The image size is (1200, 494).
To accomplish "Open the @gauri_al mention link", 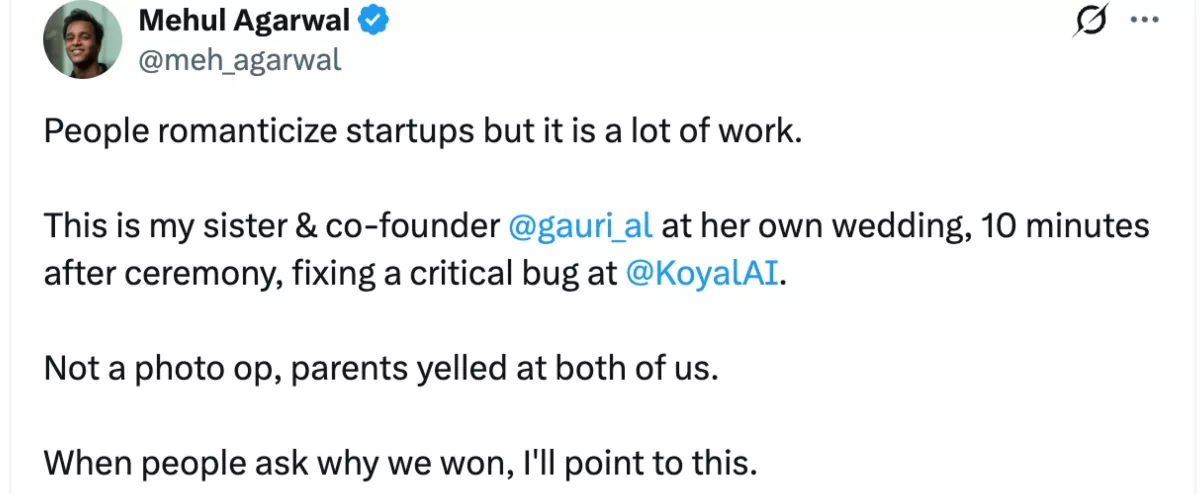I will coord(580,226).
